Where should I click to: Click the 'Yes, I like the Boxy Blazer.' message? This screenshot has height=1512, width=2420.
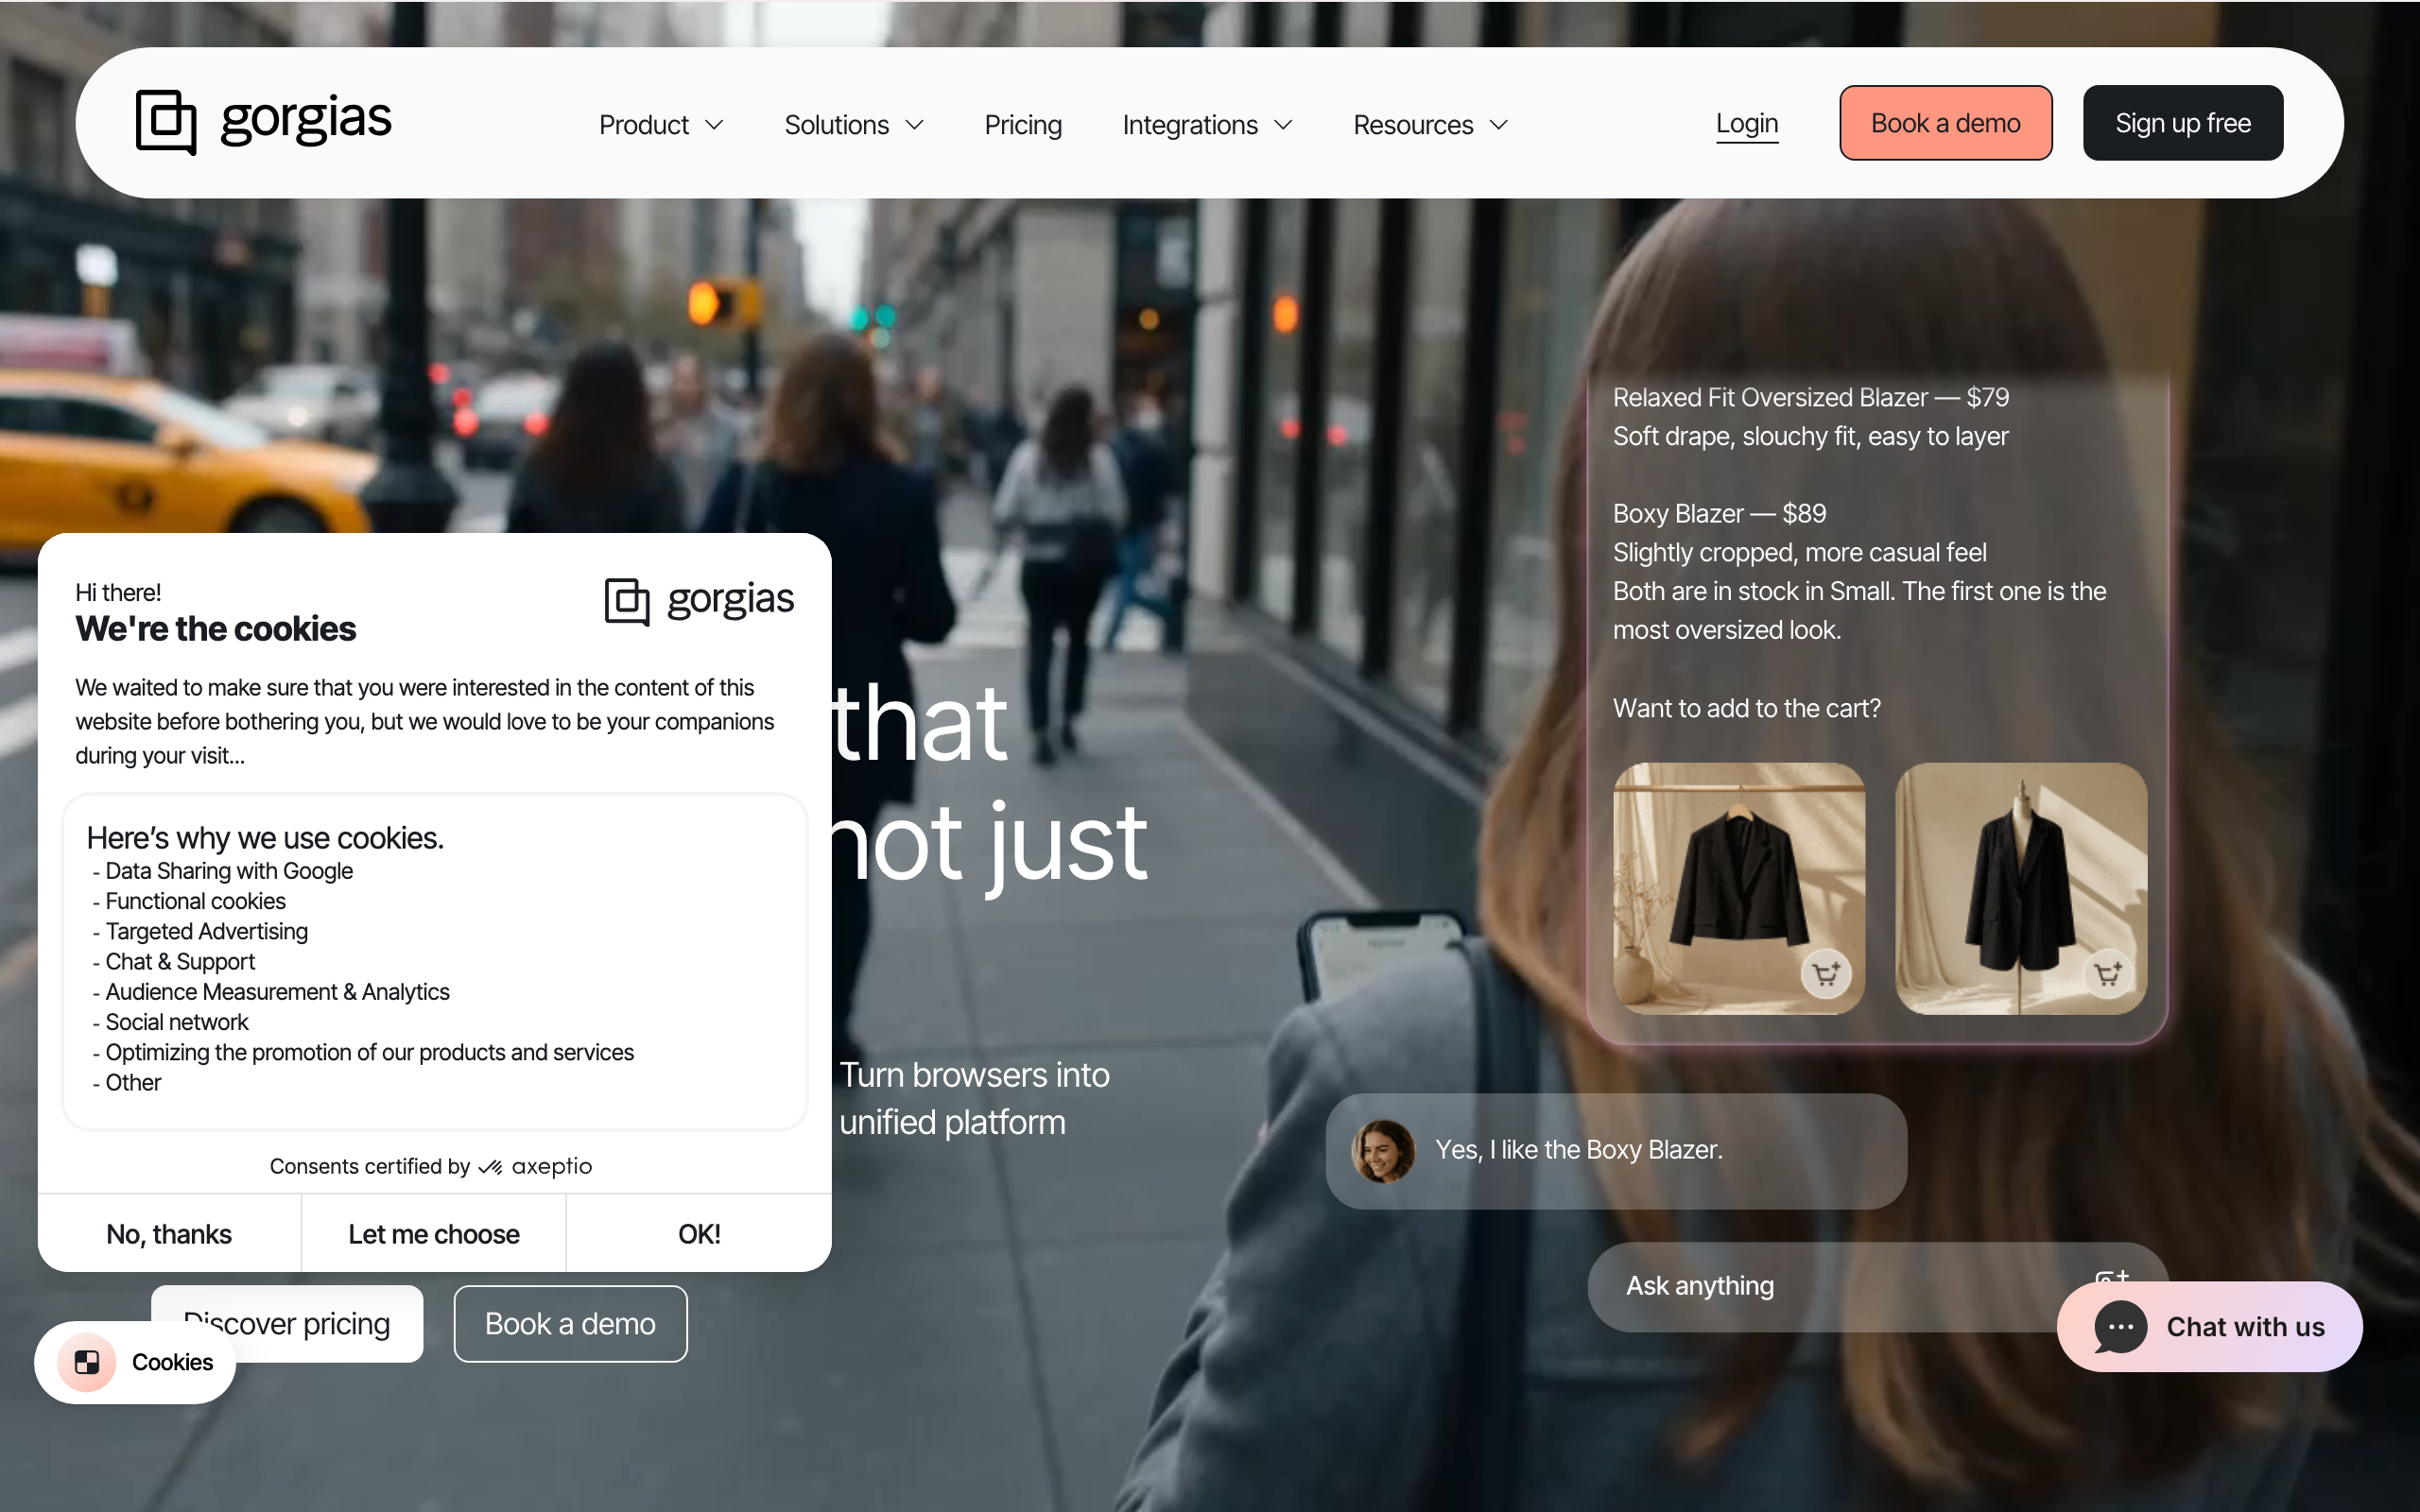click(x=1616, y=1150)
